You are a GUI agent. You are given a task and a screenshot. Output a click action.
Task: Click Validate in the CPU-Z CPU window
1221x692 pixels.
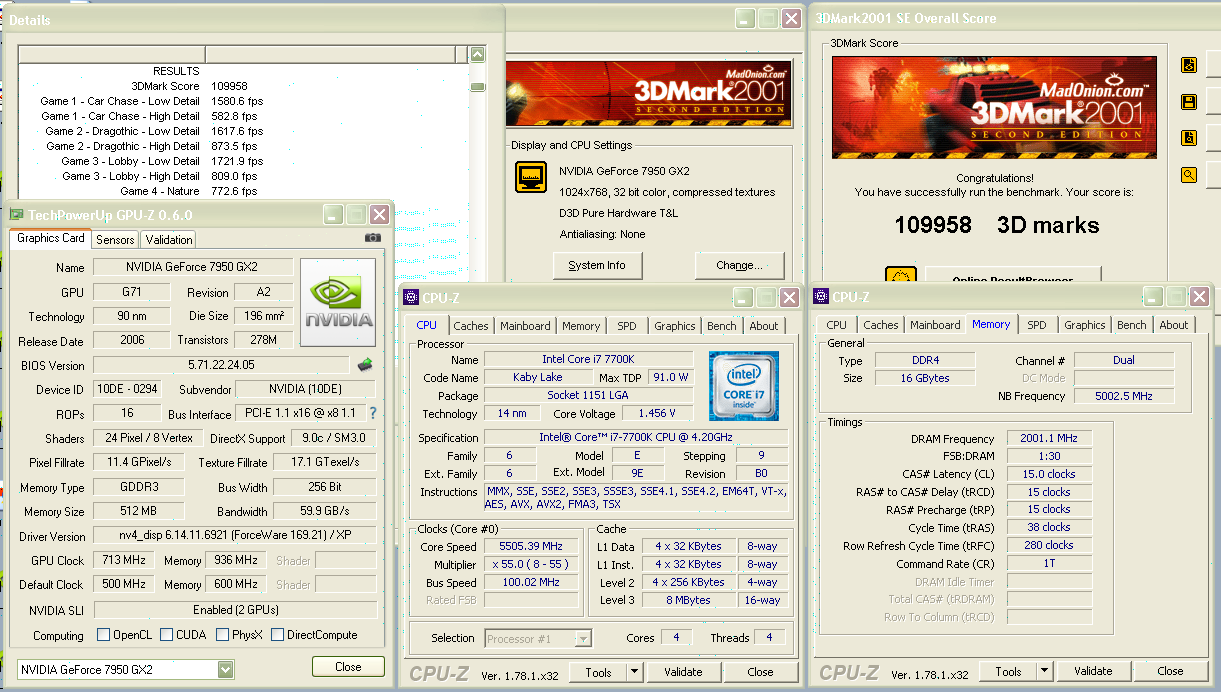(x=683, y=672)
